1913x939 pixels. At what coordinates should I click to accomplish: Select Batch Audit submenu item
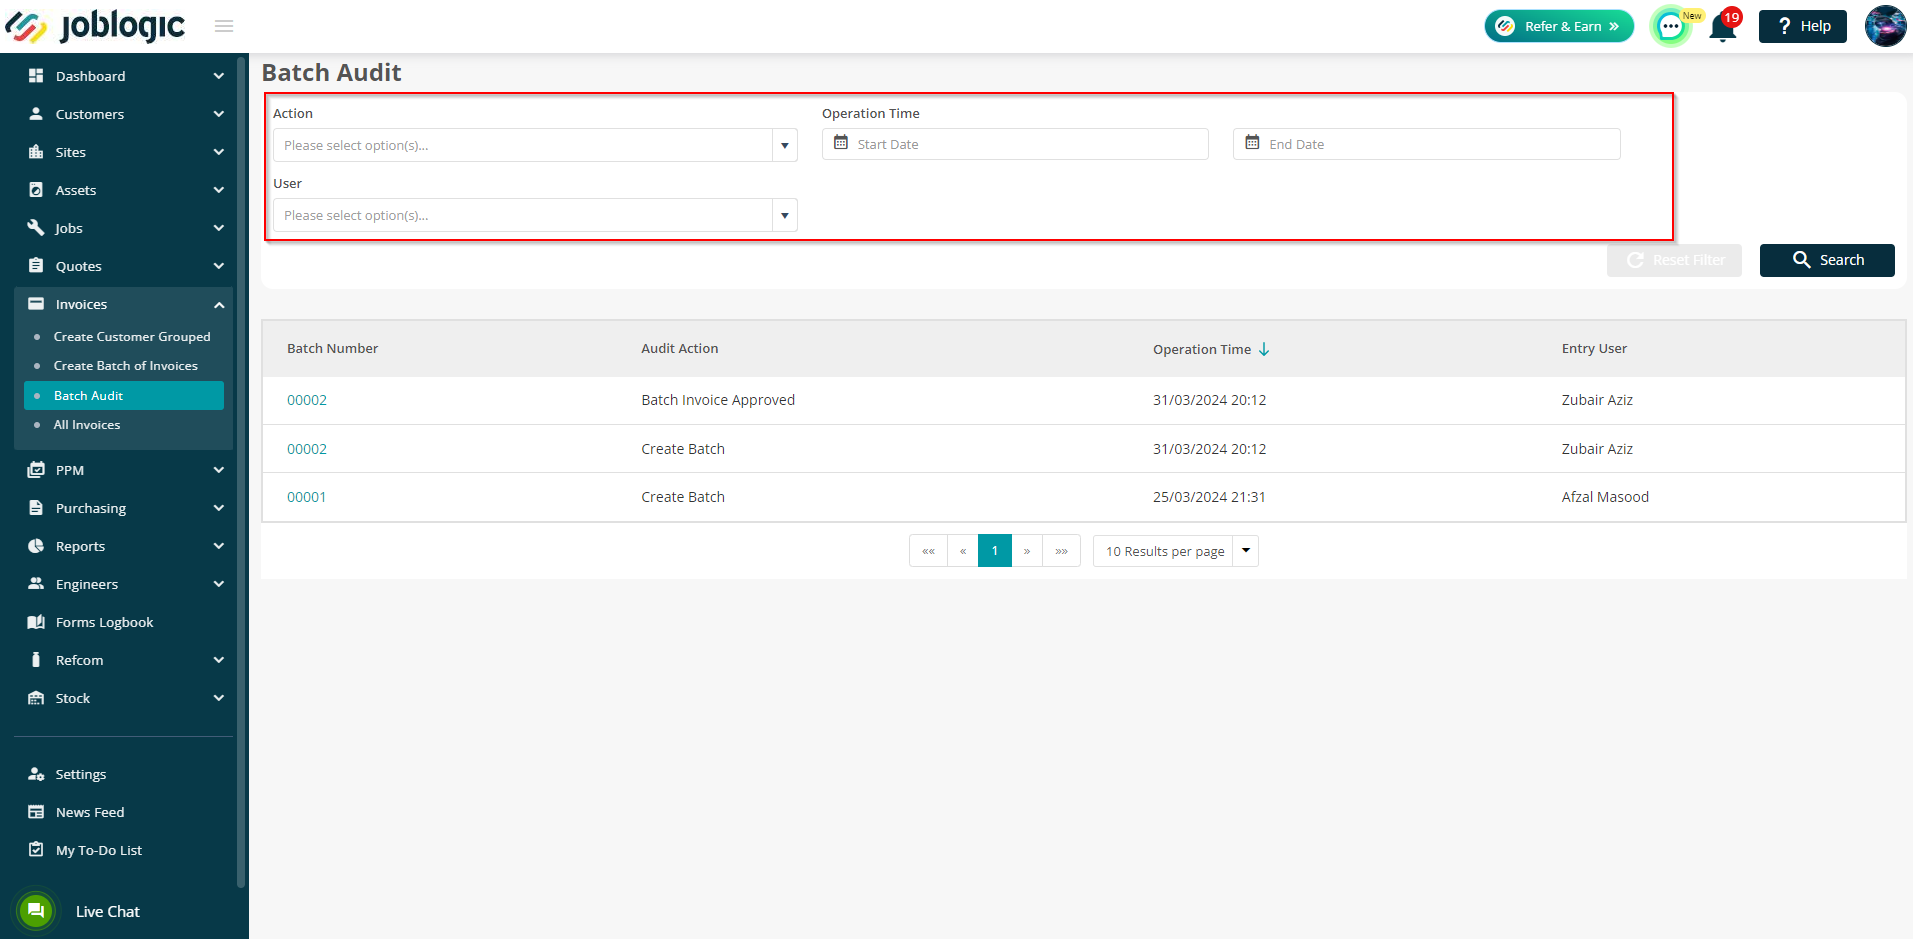pyautogui.click(x=124, y=396)
